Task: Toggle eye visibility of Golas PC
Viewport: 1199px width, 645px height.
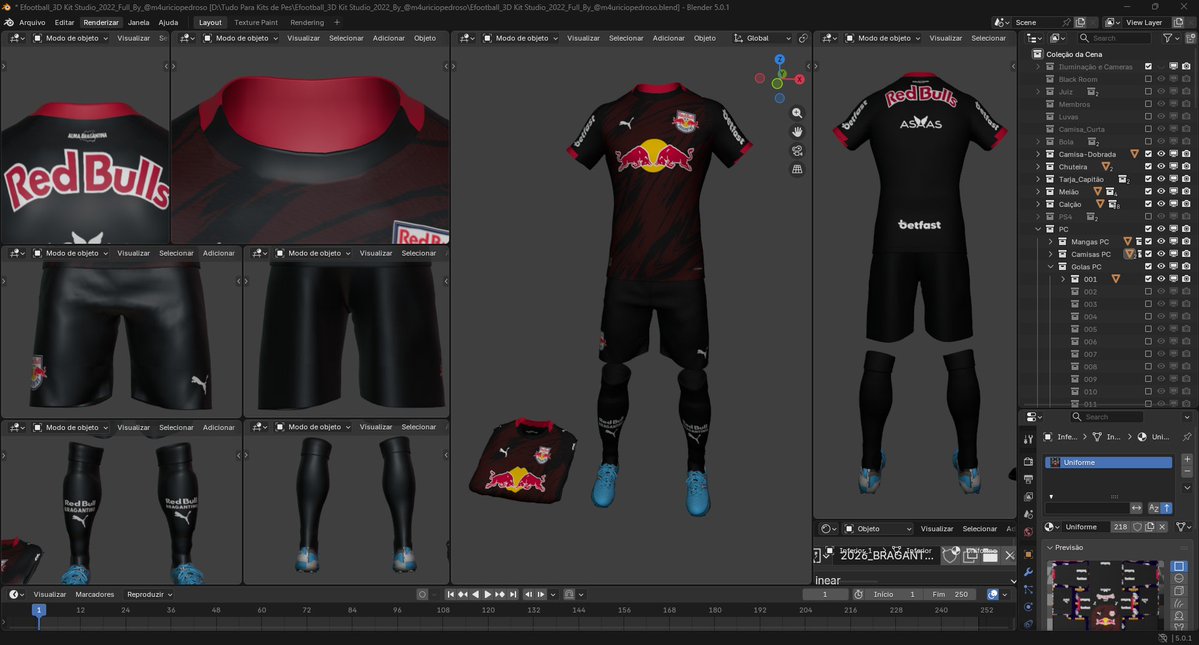Action: click(x=1161, y=267)
